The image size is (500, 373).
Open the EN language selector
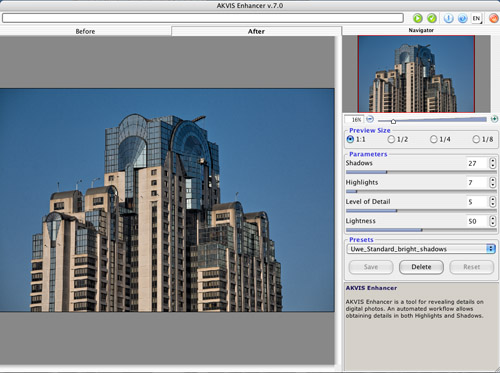click(x=477, y=18)
